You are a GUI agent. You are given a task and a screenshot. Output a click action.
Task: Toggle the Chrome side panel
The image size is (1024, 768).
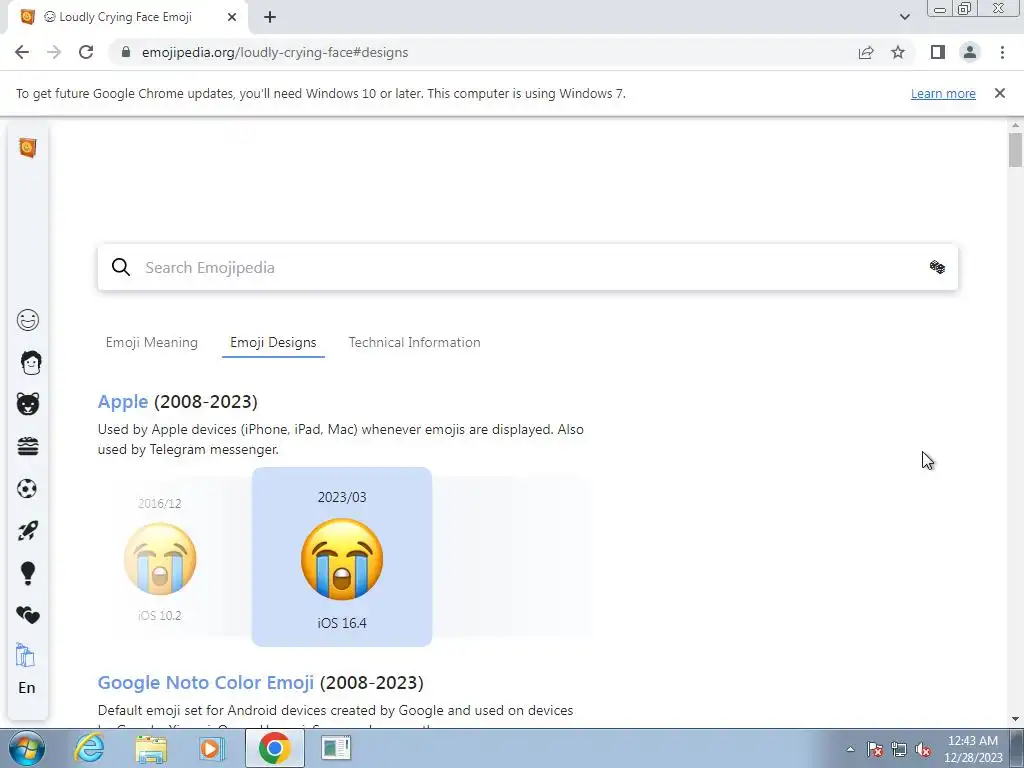[938, 52]
